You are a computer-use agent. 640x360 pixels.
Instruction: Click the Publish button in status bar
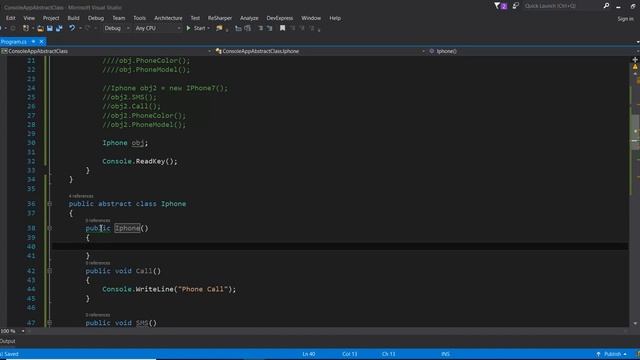[x=612, y=354]
